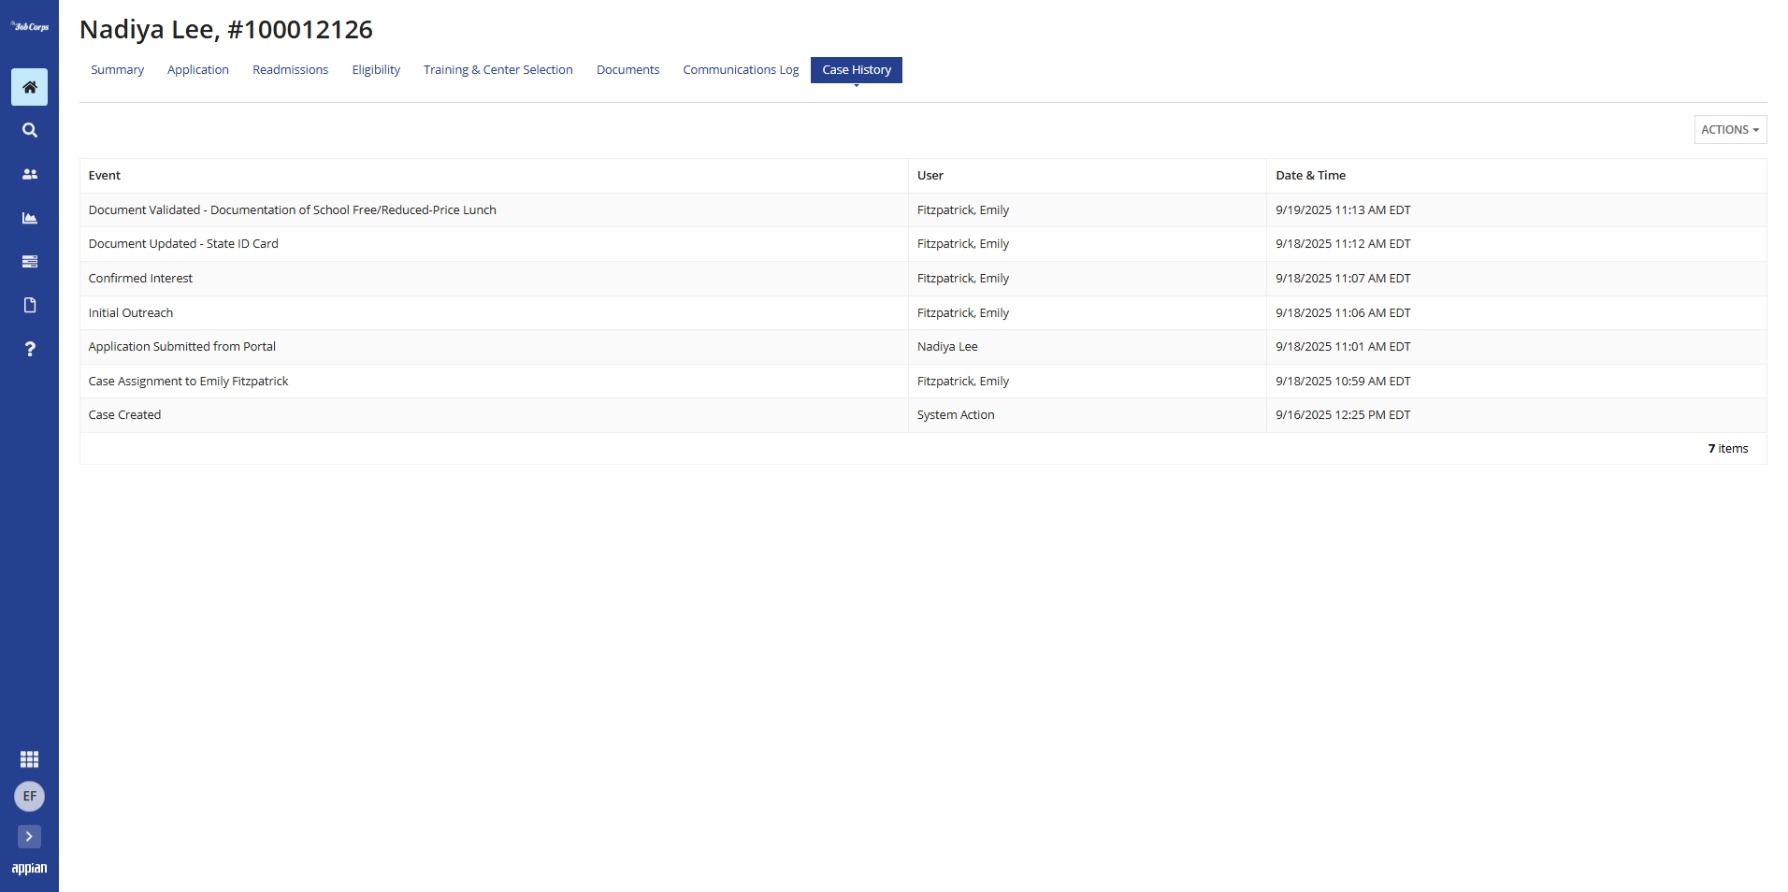Open the Search magnifier in sidebar
This screenshot has height=892, width=1788.
click(x=29, y=130)
